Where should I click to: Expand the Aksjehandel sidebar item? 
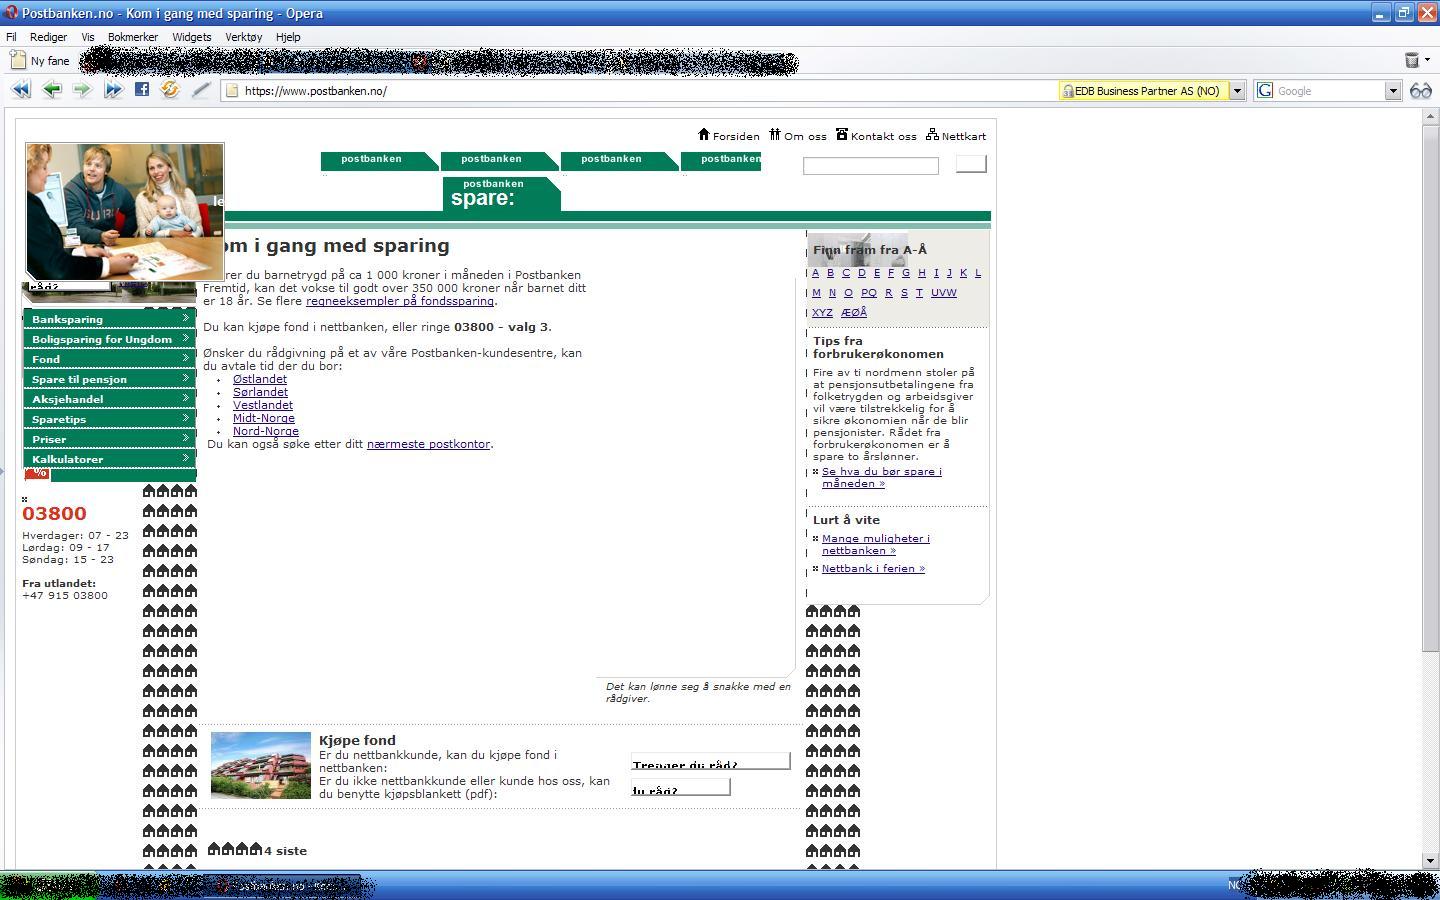(110, 399)
